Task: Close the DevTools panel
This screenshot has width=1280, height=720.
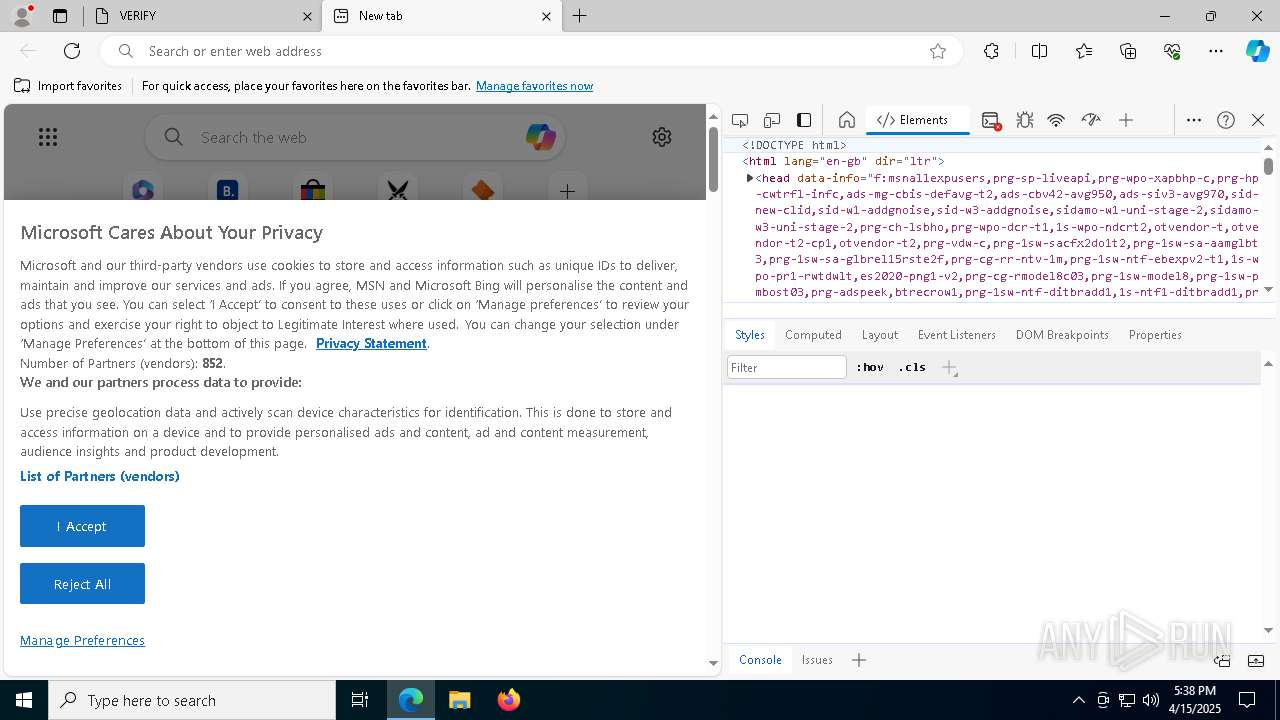Action: [x=1258, y=120]
